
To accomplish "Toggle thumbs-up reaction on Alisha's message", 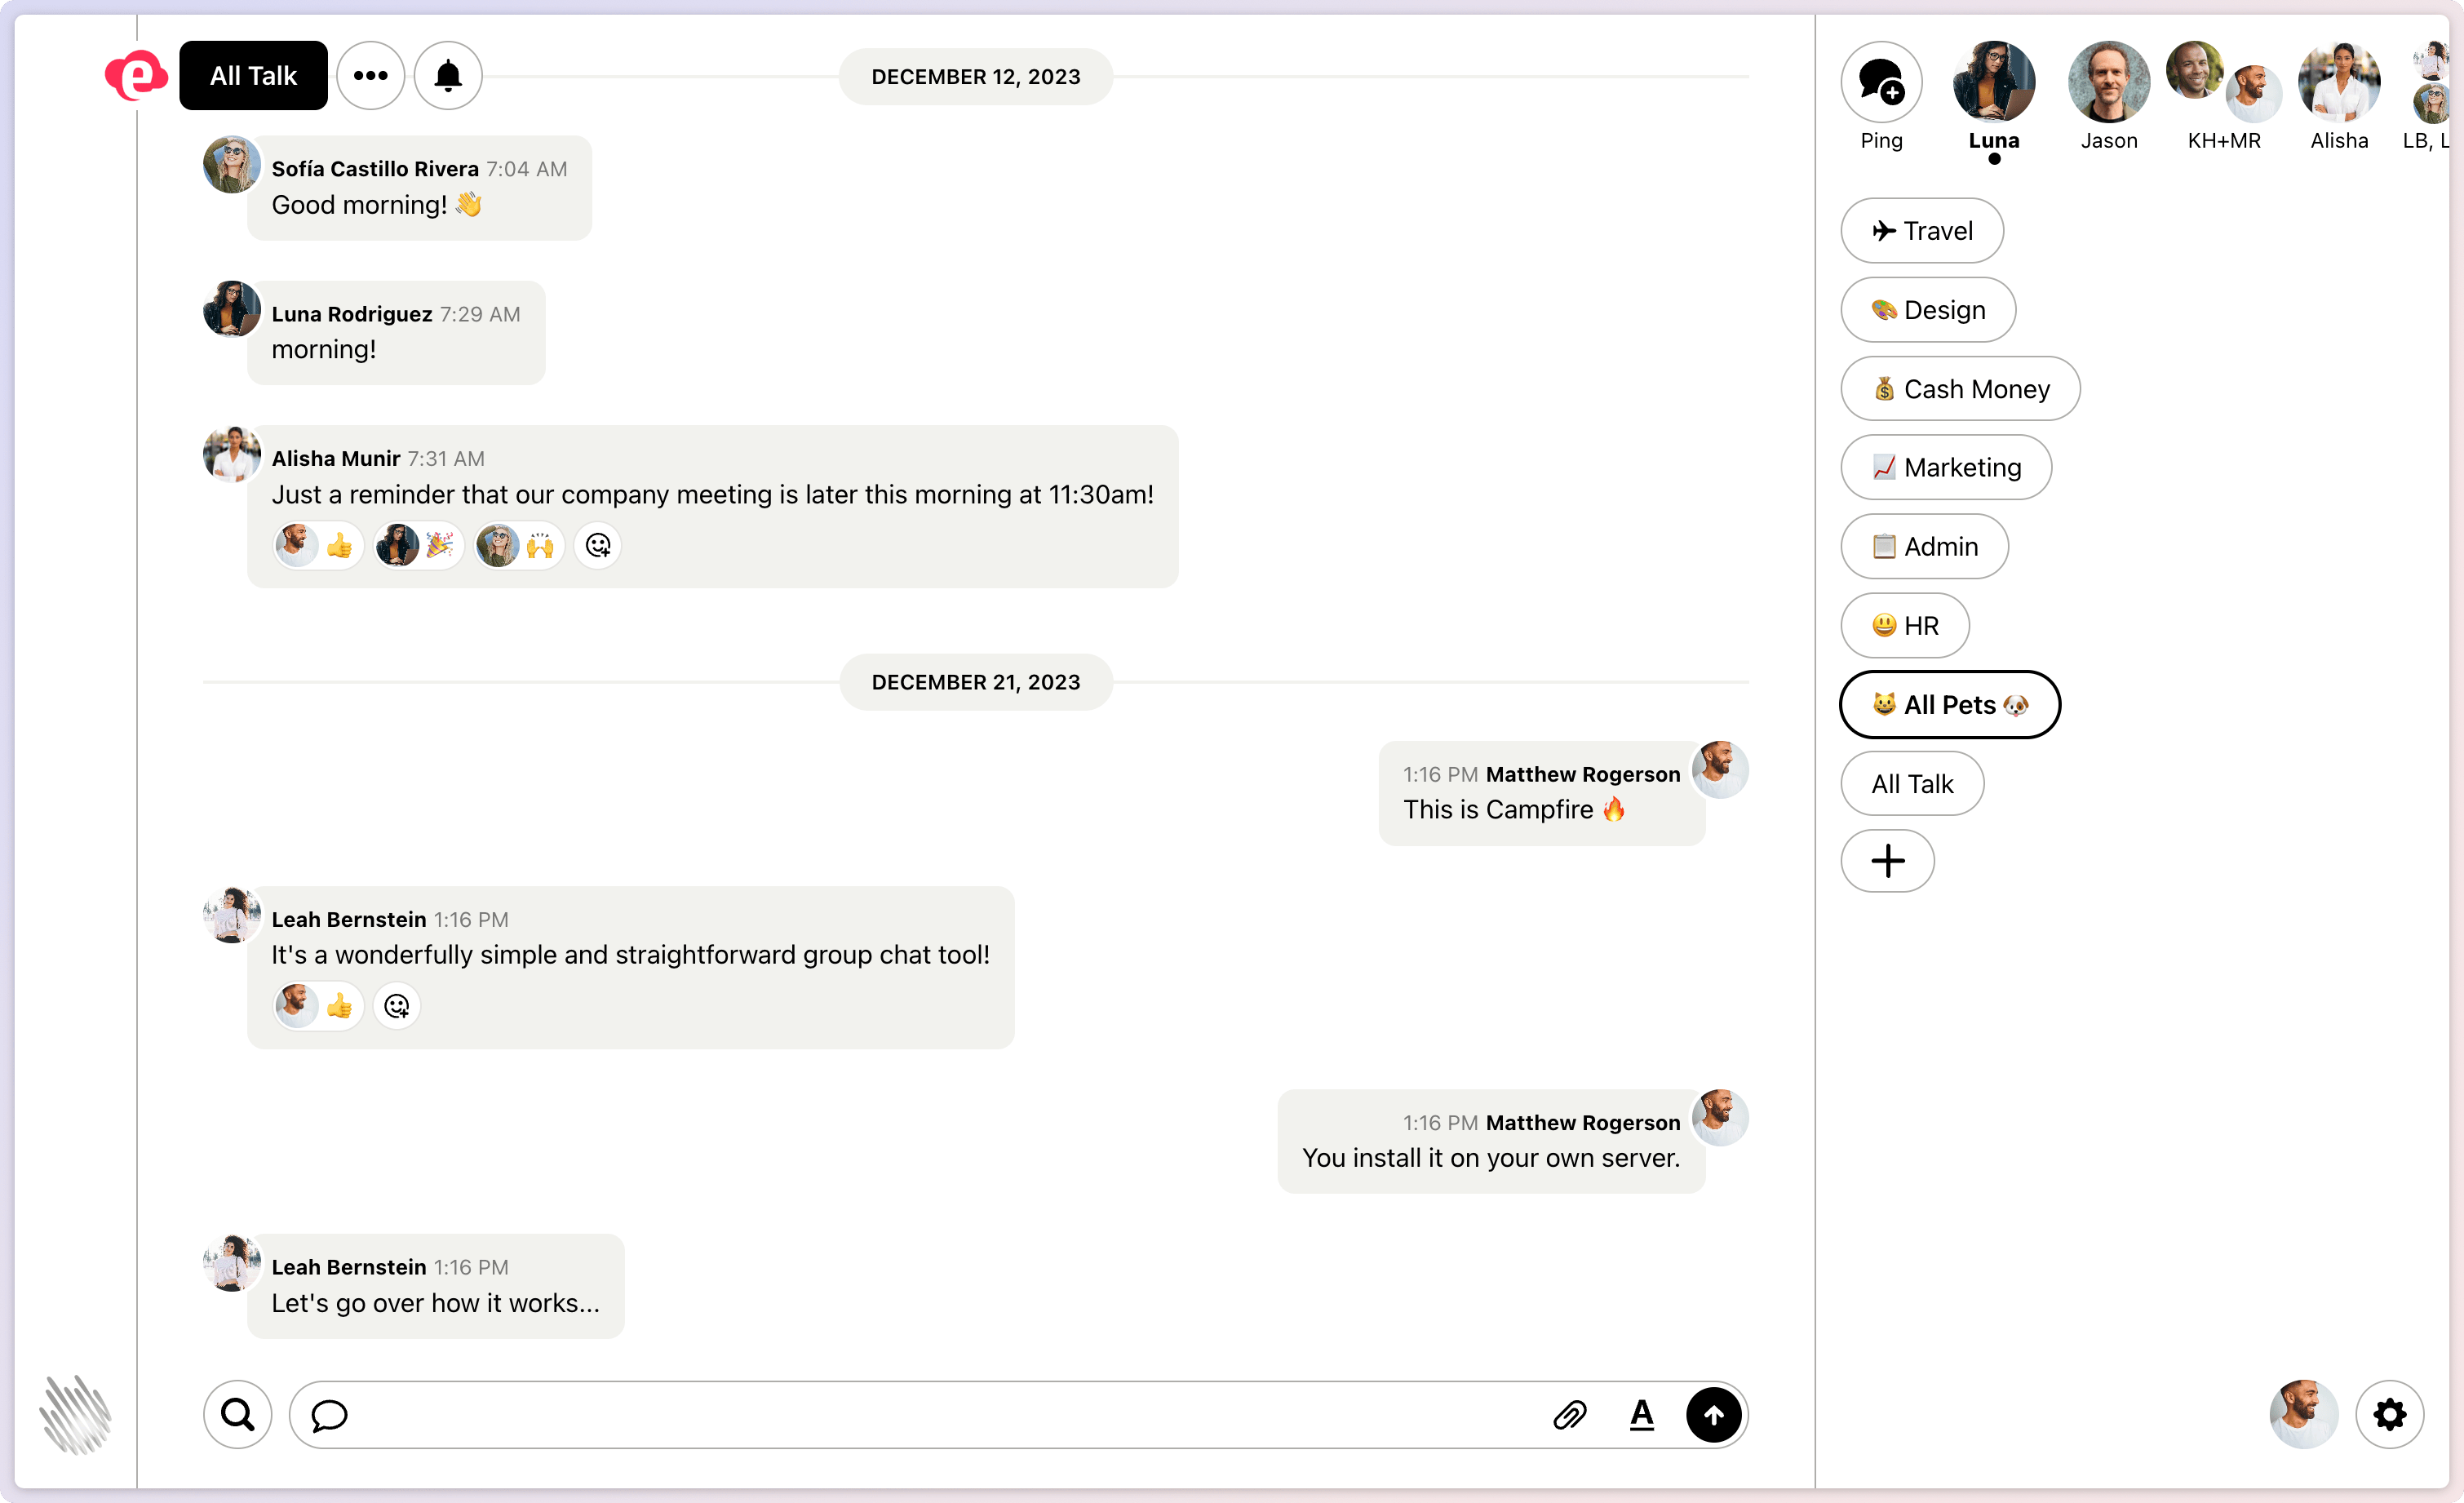I will point(319,546).
